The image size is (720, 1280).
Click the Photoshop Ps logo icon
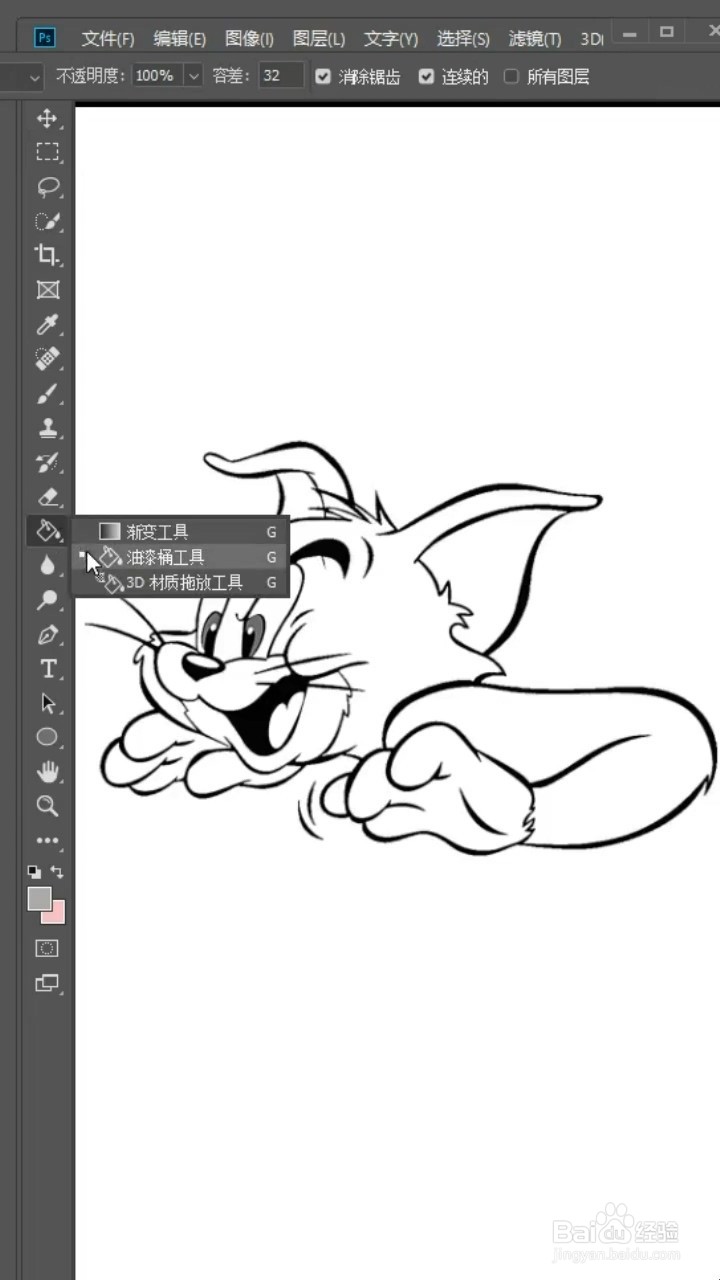coord(45,38)
